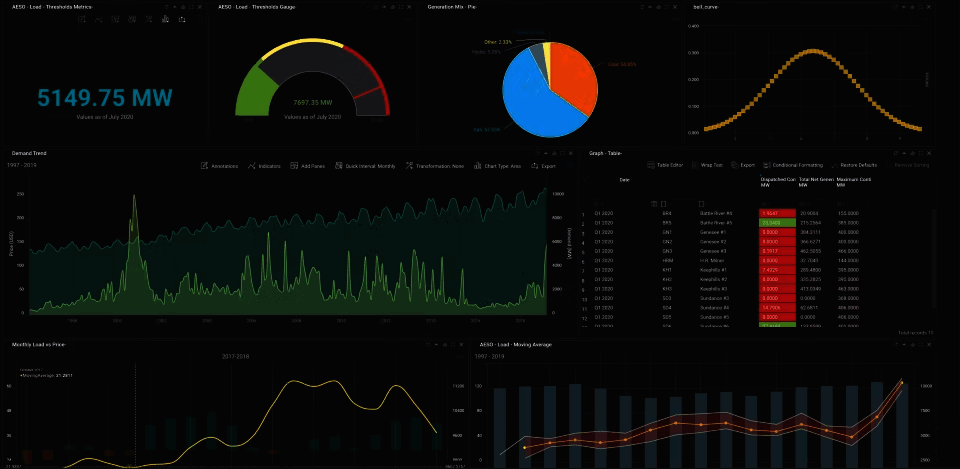Open Conditional Formatting for the table
The height and width of the screenshot is (469, 960).
793,165
